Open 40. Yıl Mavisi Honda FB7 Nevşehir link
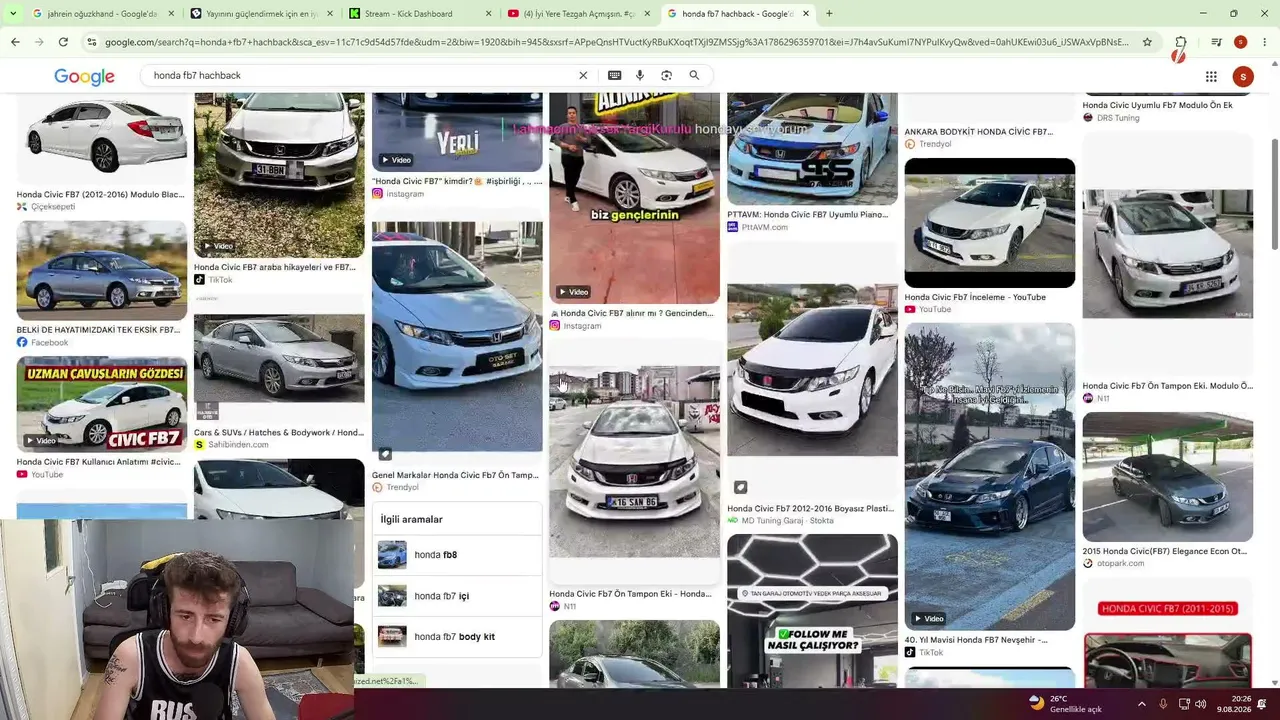The width and height of the screenshot is (1280, 720). [x=976, y=640]
